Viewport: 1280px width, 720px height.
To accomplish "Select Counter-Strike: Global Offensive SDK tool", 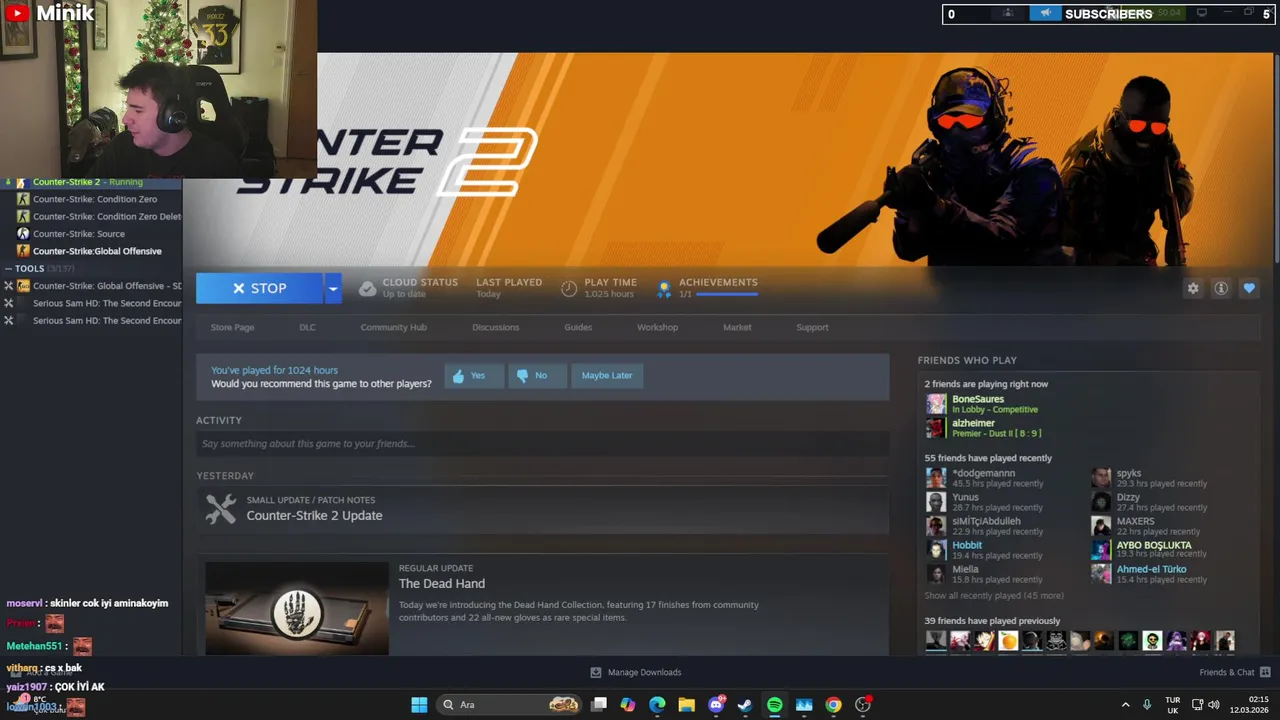I will [x=107, y=286].
